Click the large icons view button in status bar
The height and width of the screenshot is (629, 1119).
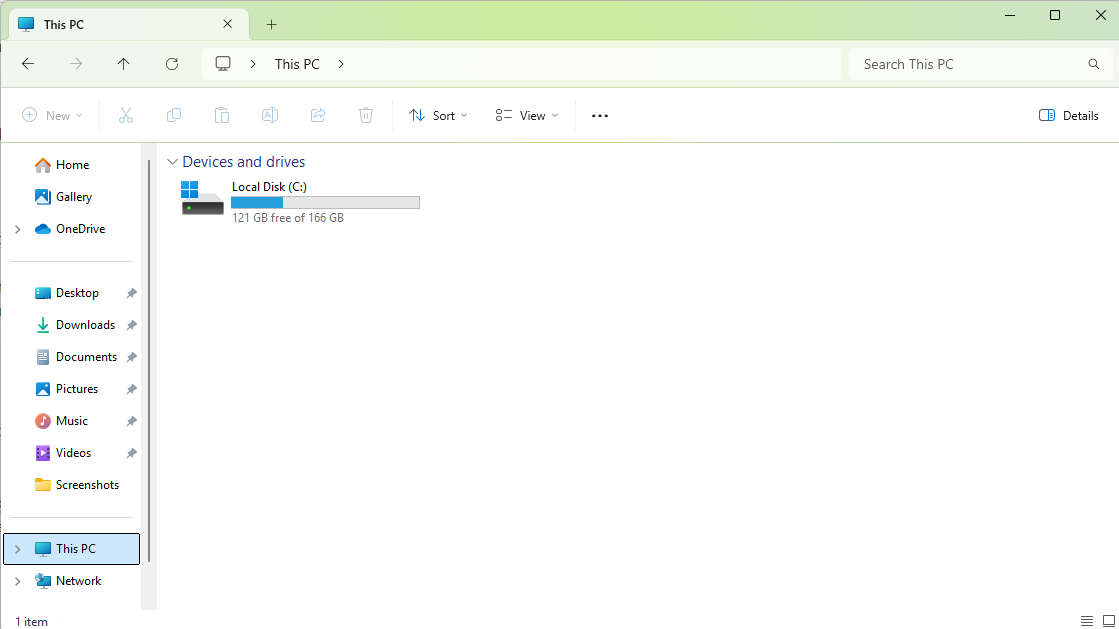point(1107,621)
